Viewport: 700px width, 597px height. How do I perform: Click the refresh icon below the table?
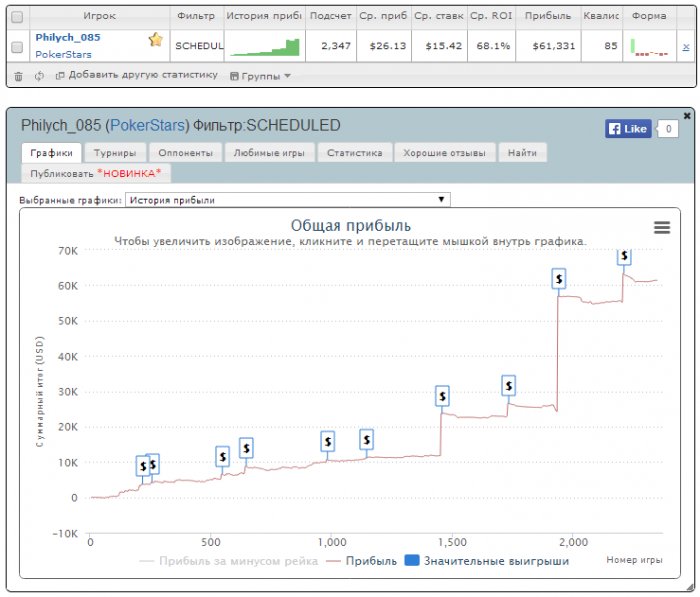[39, 76]
